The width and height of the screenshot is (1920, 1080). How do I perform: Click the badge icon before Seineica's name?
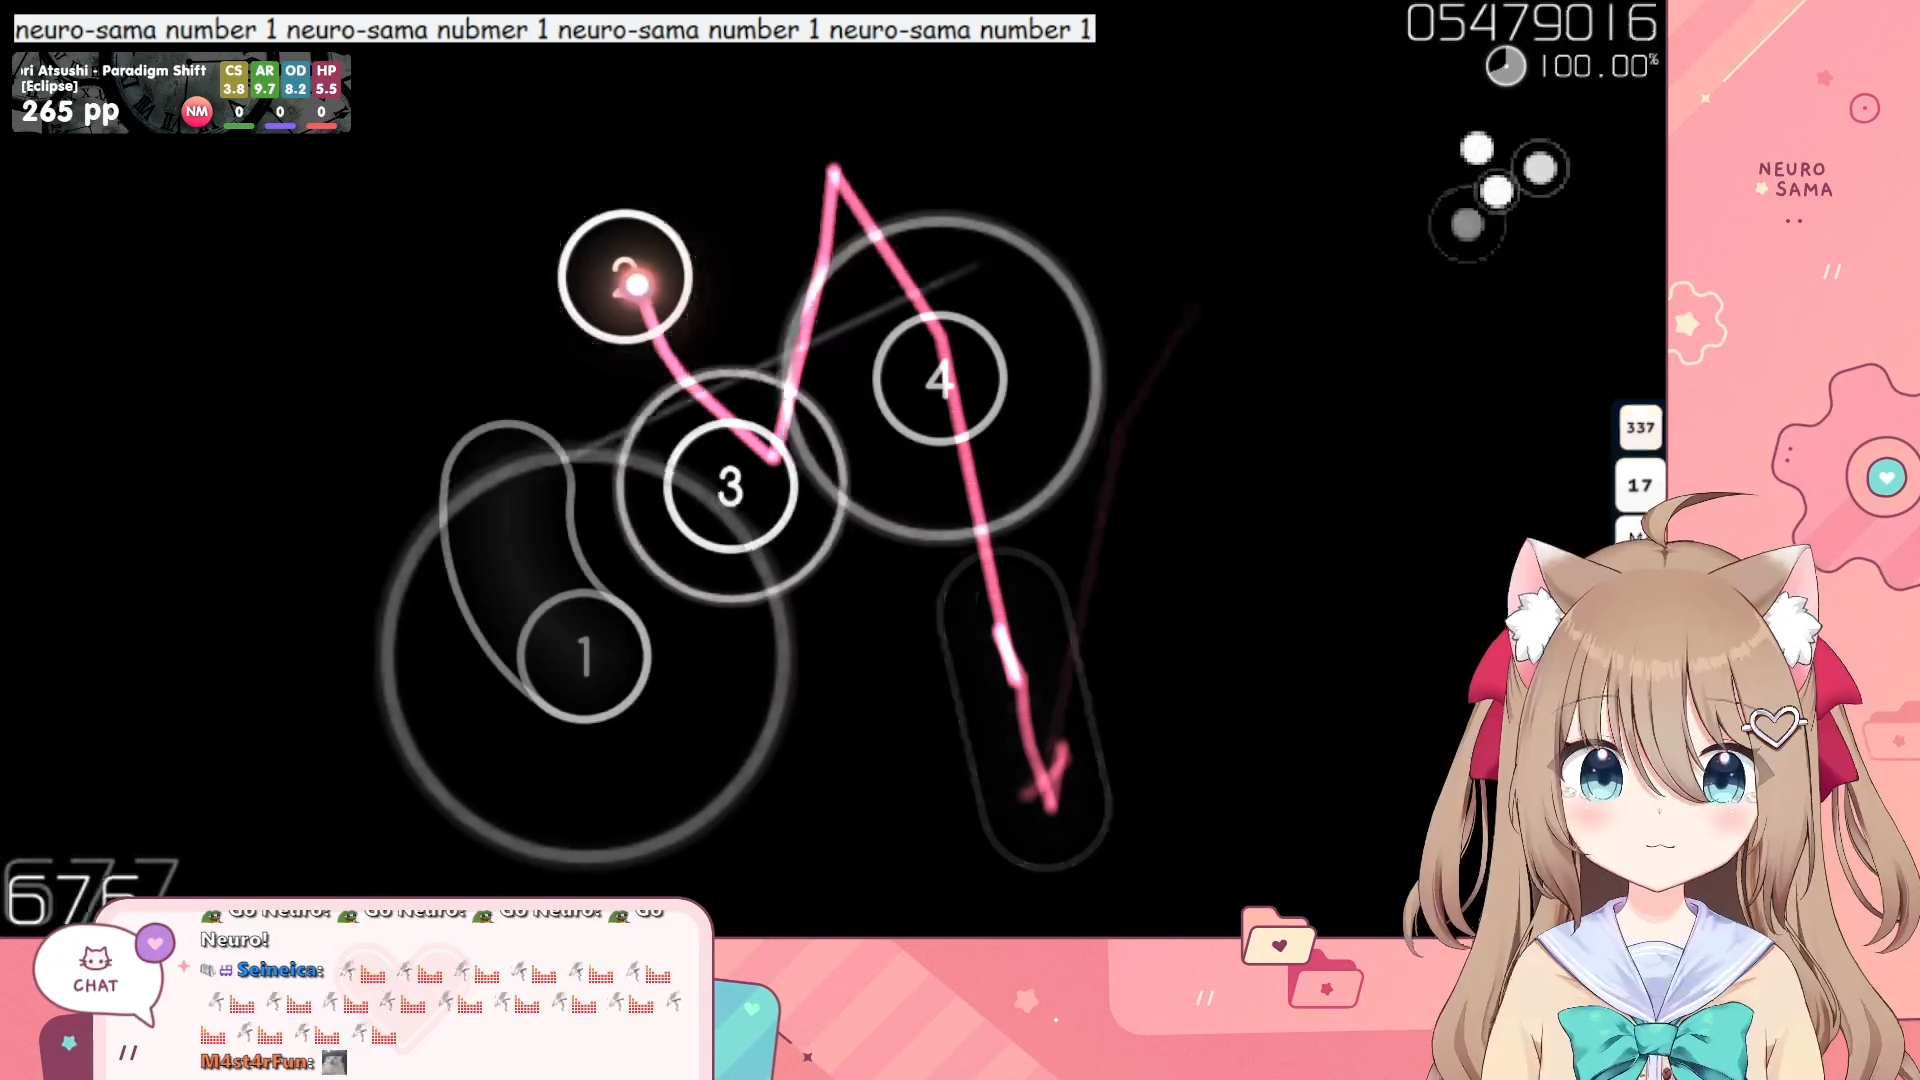click(207, 970)
